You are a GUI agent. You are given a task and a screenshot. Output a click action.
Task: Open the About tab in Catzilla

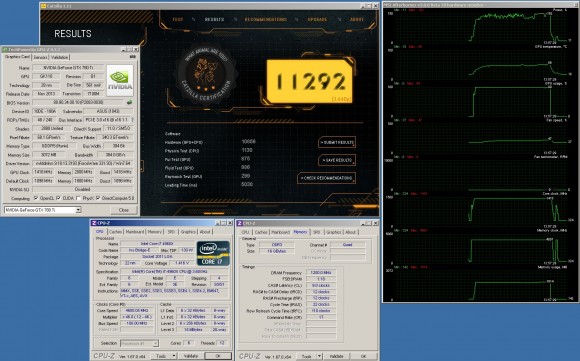(x=357, y=19)
